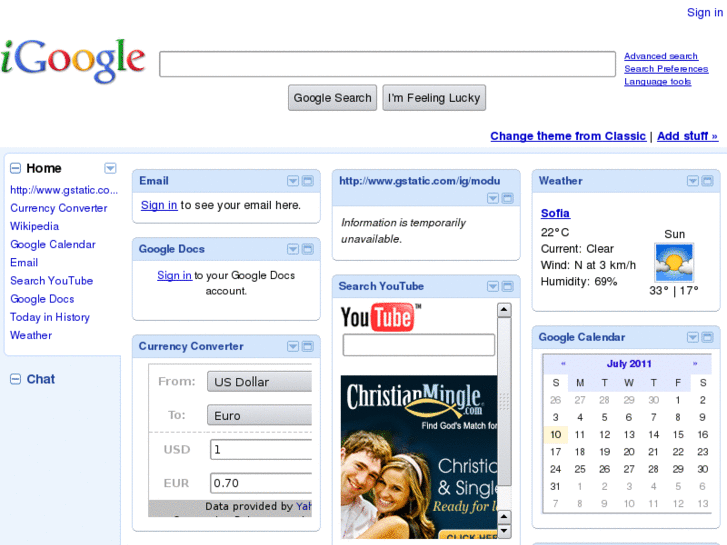This screenshot has height=545, width=727.
Task: Open Language tools link
Action: point(657,82)
